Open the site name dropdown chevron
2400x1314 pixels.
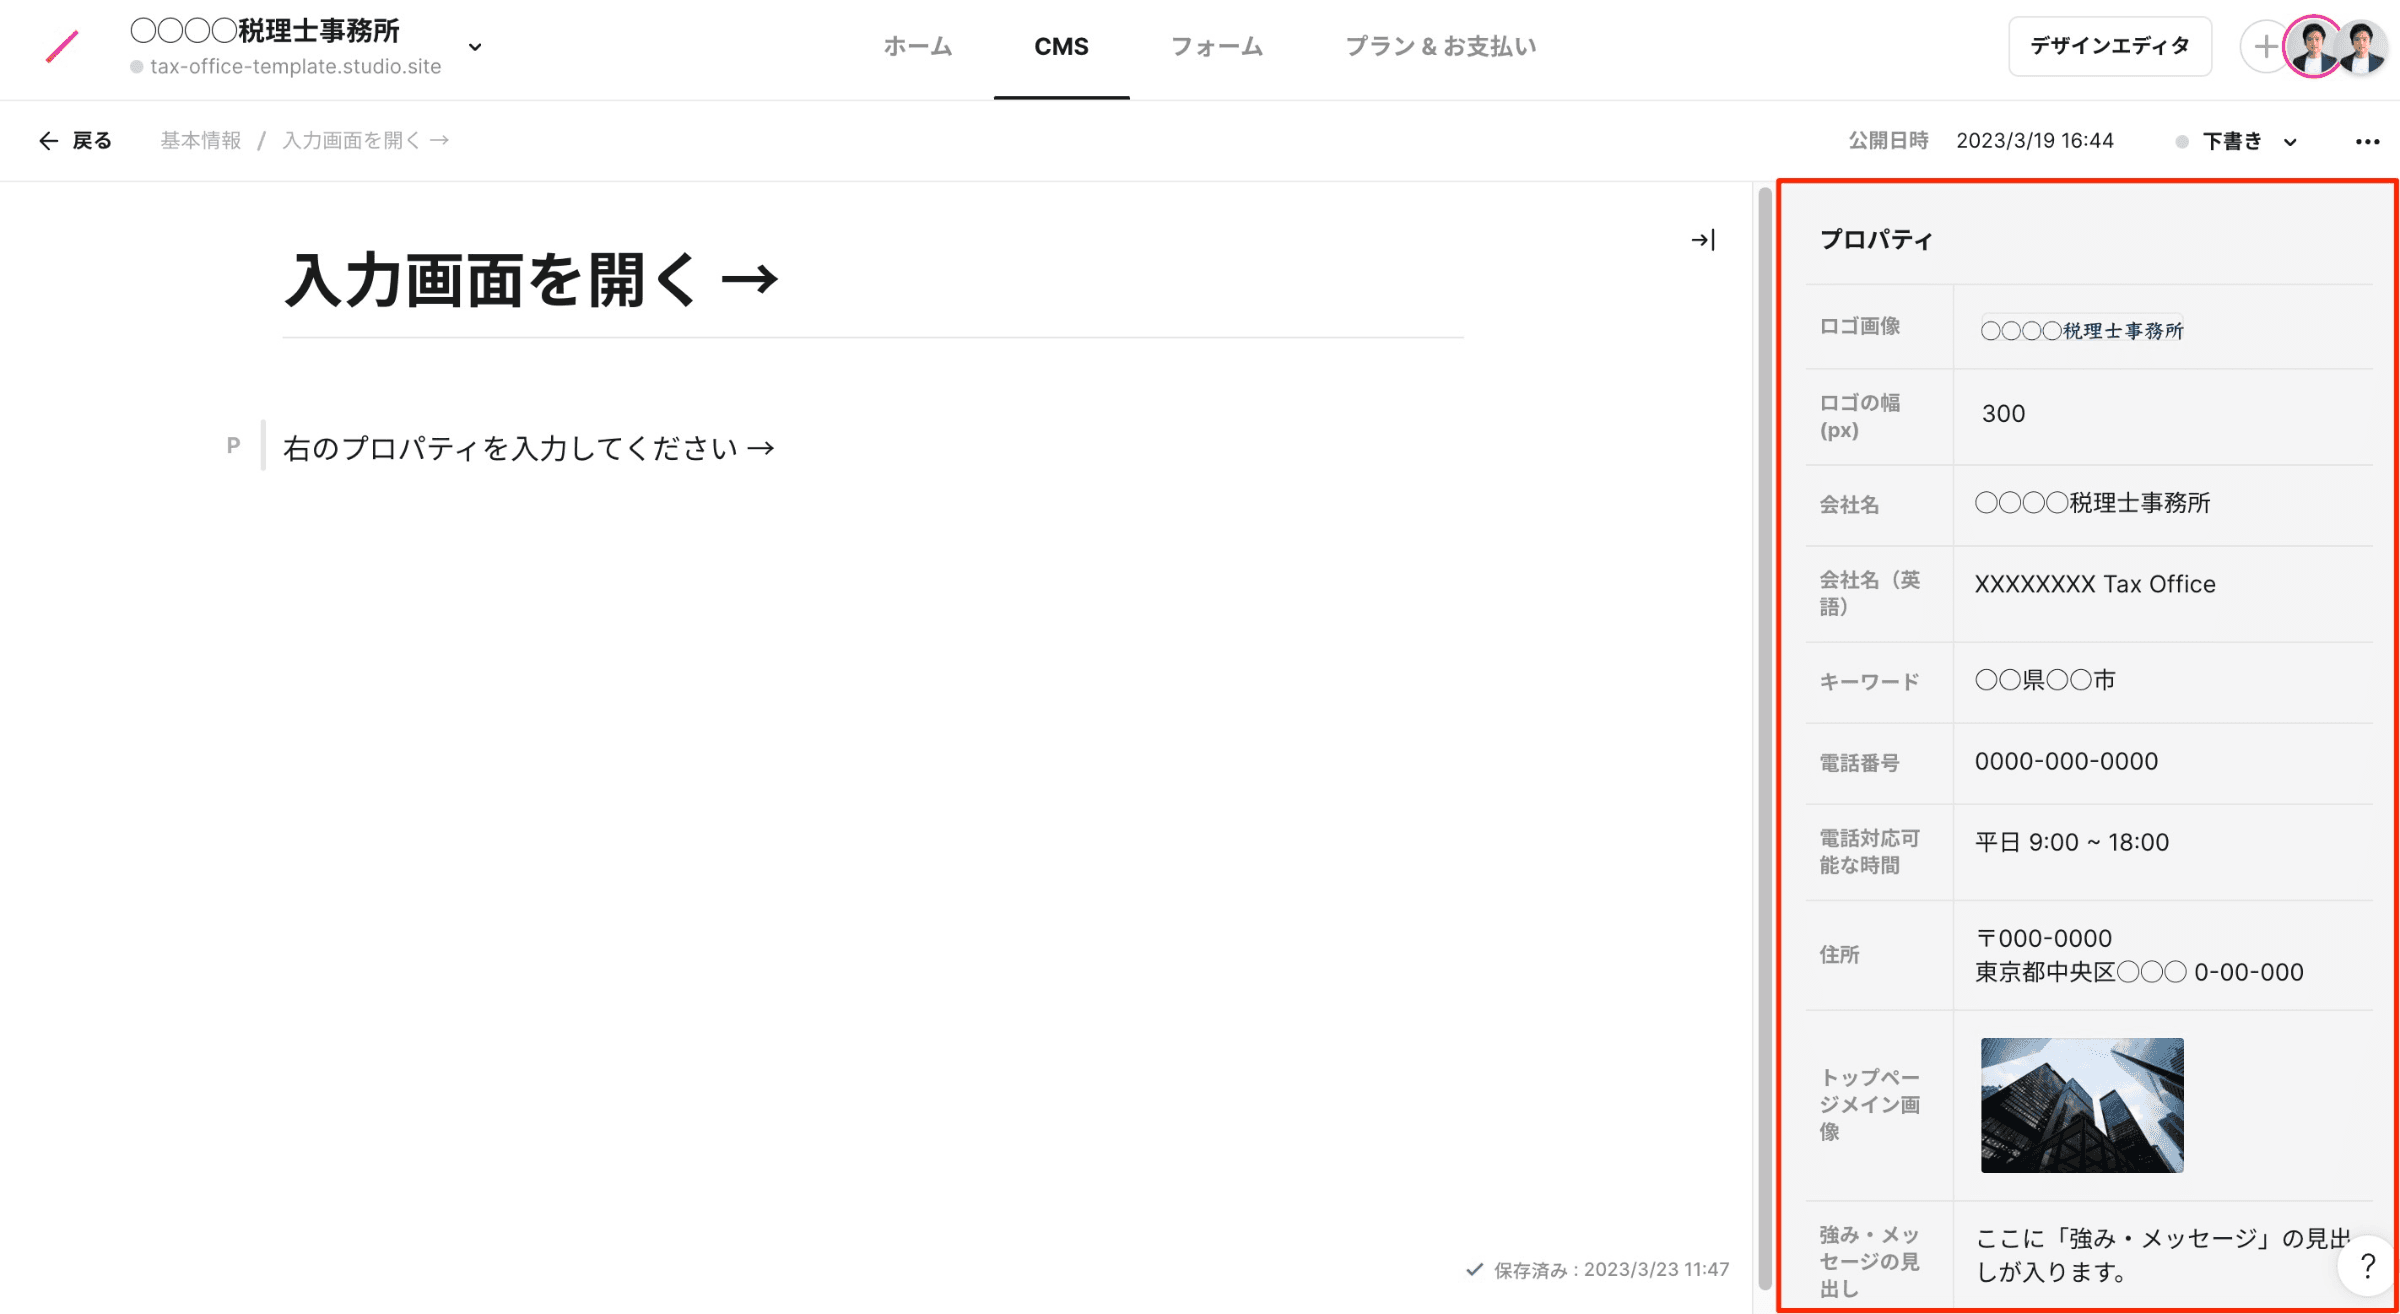pyautogui.click(x=475, y=47)
